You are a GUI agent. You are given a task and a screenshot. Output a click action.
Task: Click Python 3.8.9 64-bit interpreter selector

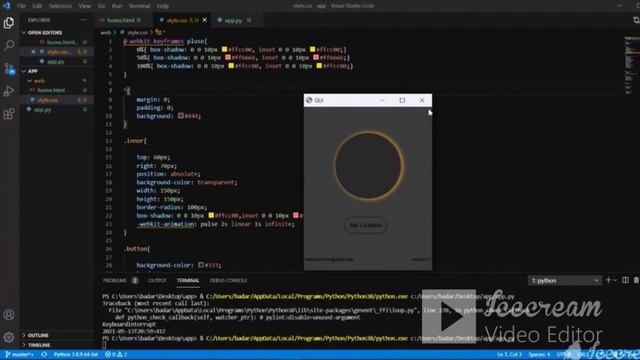[x=76, y=354]
